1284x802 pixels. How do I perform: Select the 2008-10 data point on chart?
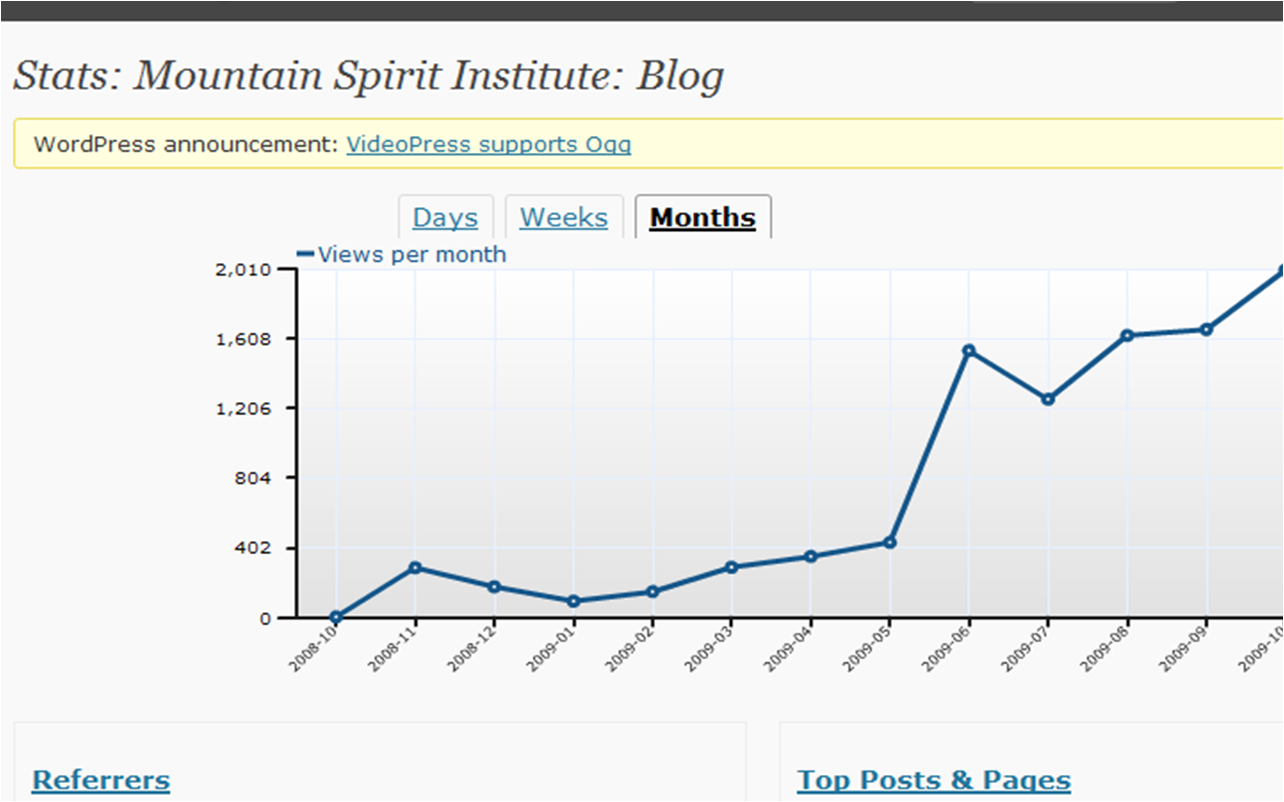336,617
